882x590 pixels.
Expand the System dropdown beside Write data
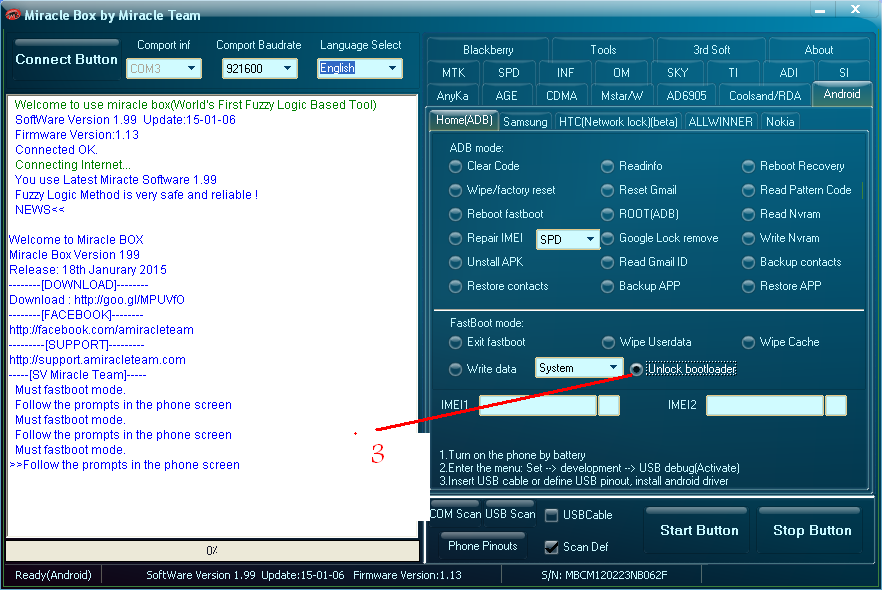pyautogui.click(x=579, y=368)
